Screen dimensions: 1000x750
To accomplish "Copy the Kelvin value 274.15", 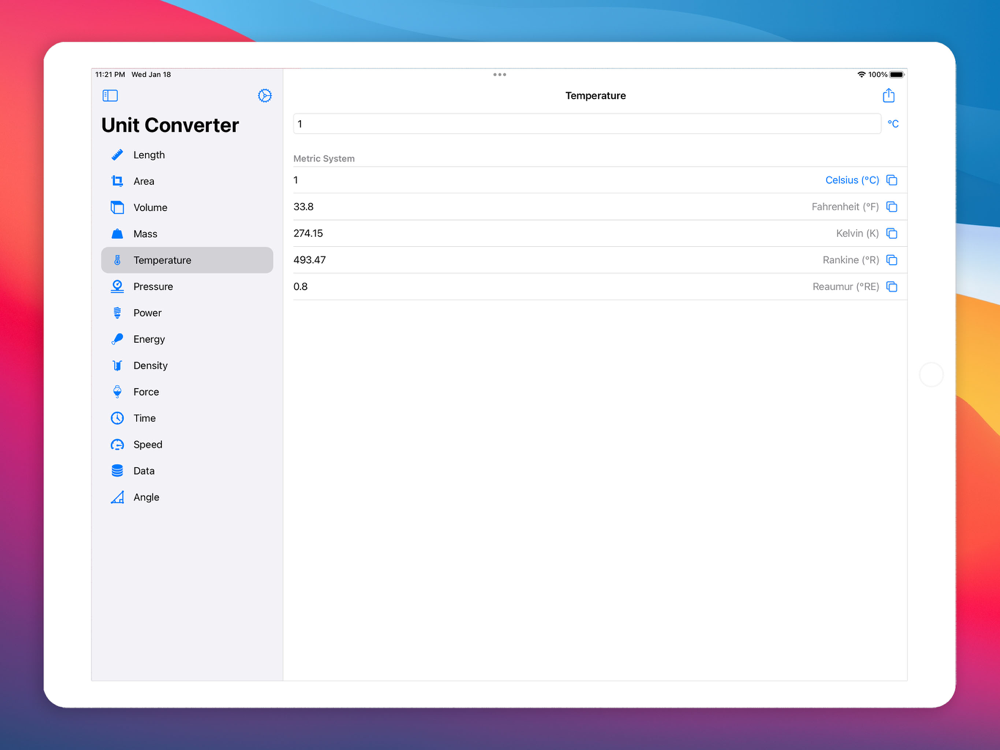I will 892,233.
